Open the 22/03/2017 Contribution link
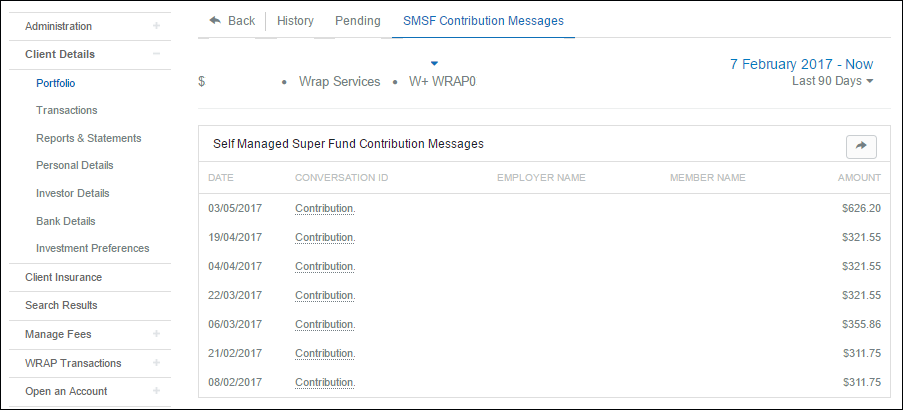This screenshot has height=410, width=903. [325, 295]
